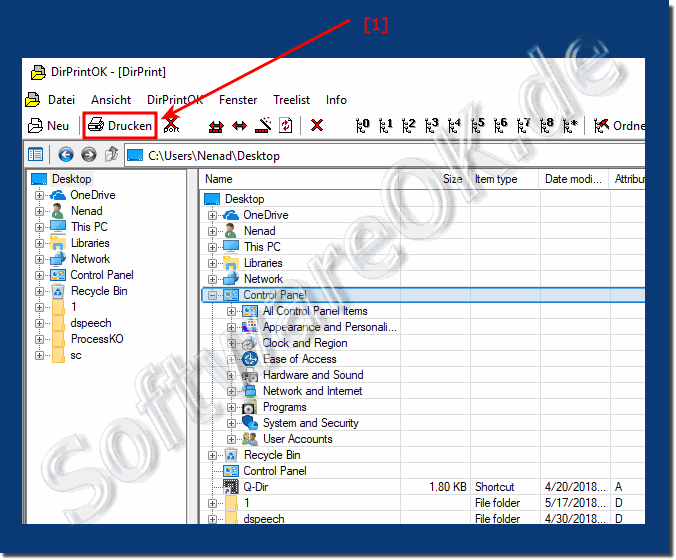Select Network and Internet item
This screenshot has width=676, height=560.
click(313, 391)
